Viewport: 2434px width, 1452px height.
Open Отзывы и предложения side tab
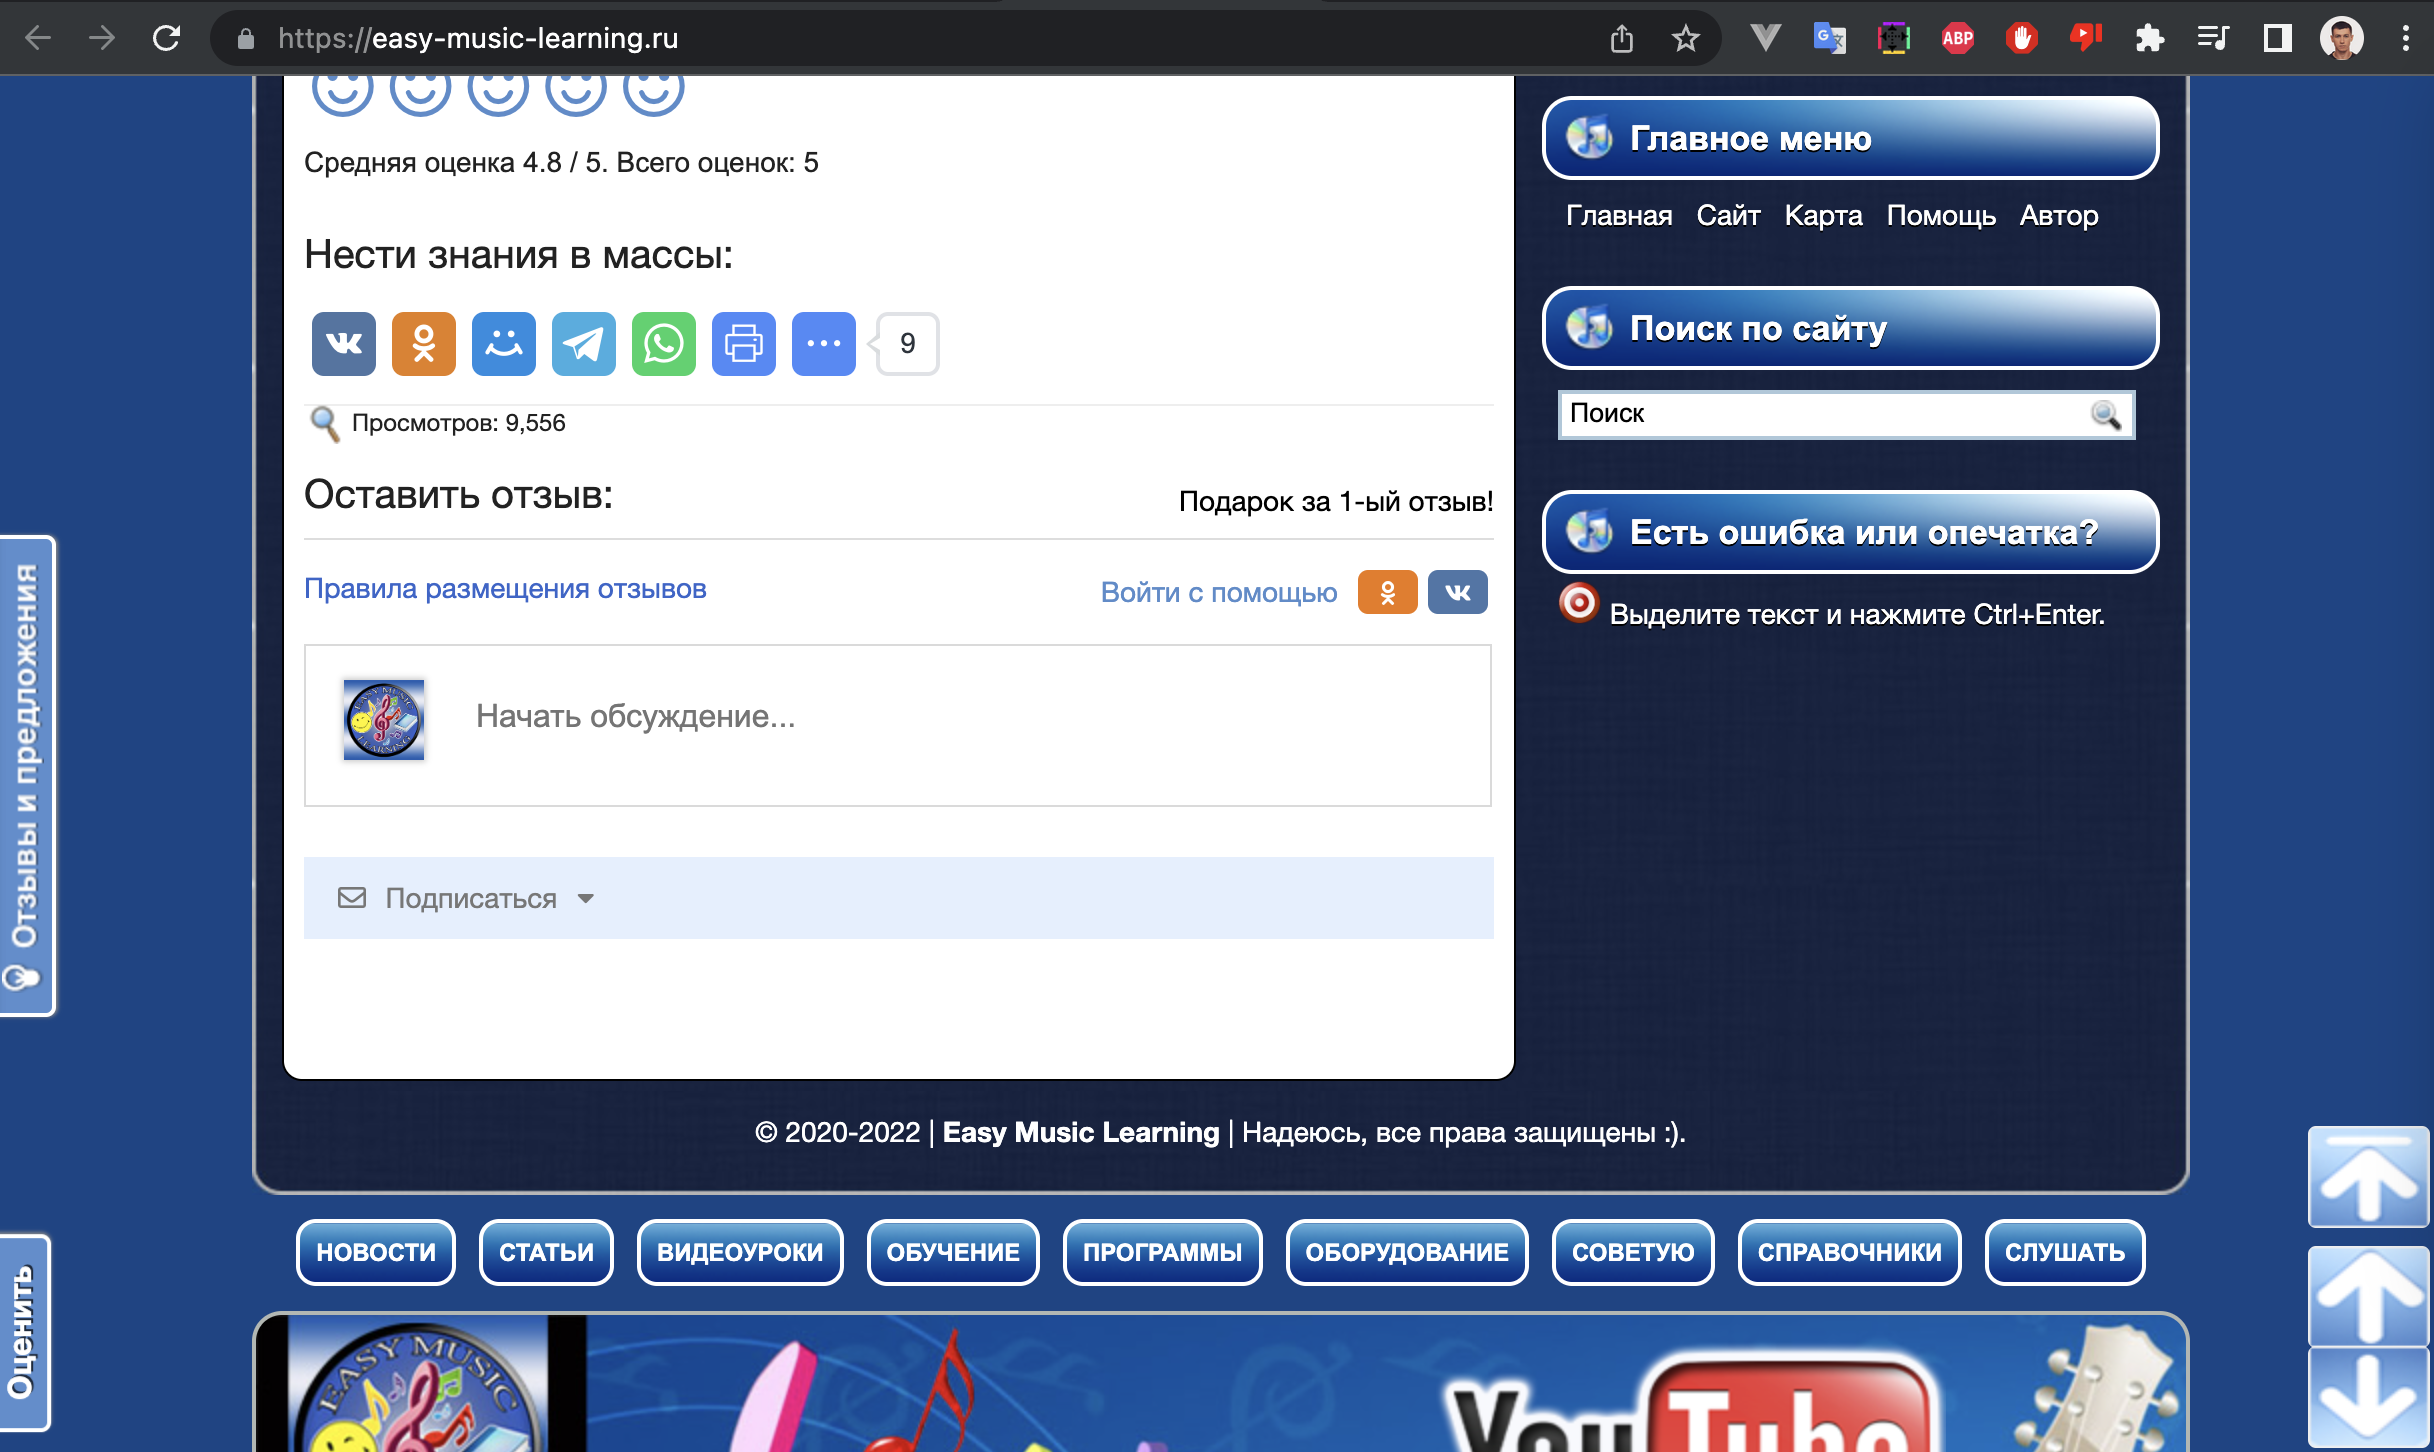click(x=26, y=776)
